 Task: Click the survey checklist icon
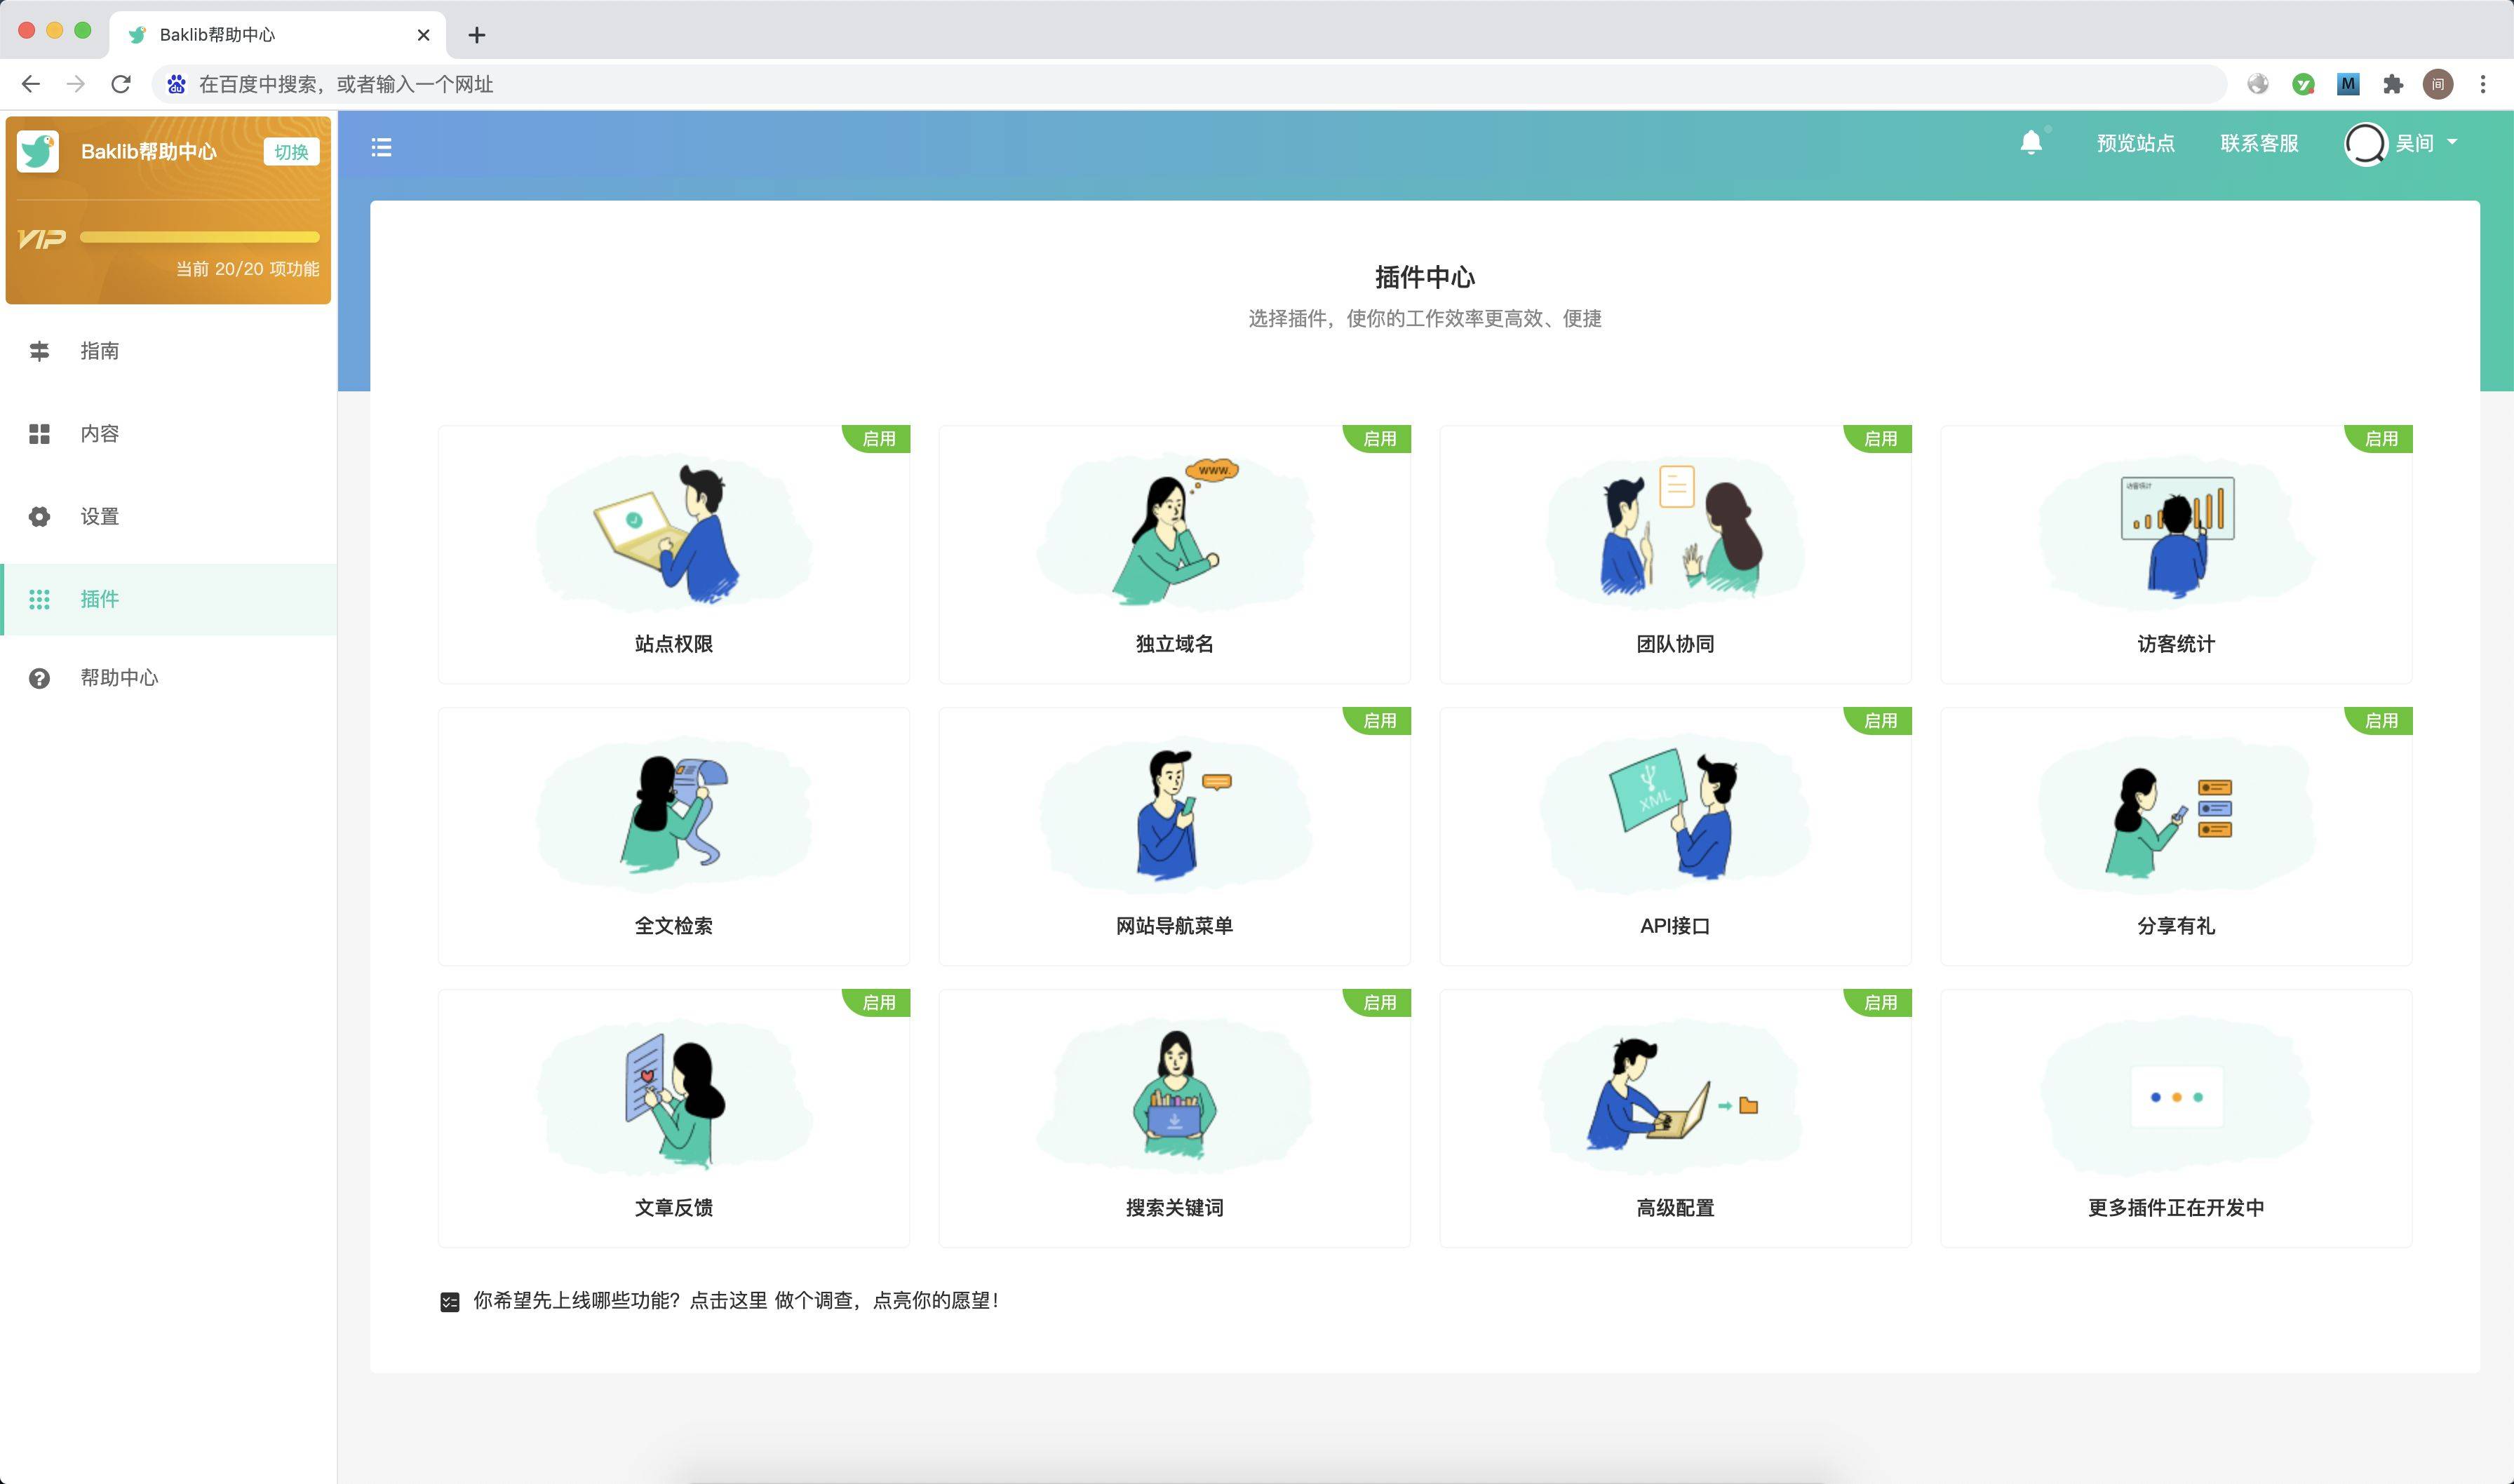pos(450,1302)
